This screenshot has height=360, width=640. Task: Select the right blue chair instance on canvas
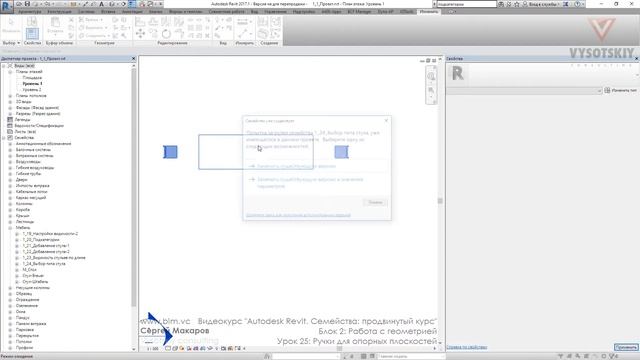341,152
